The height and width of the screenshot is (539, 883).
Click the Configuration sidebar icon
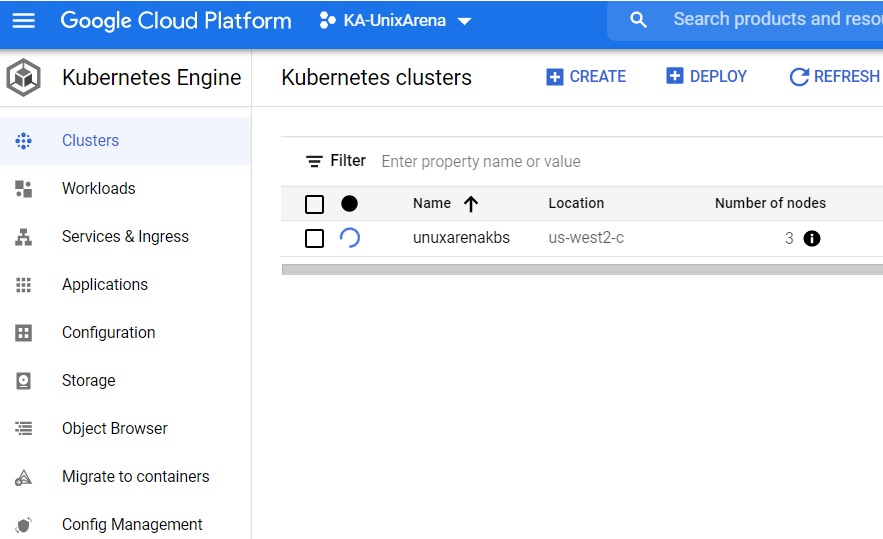[x=23, y=333]
